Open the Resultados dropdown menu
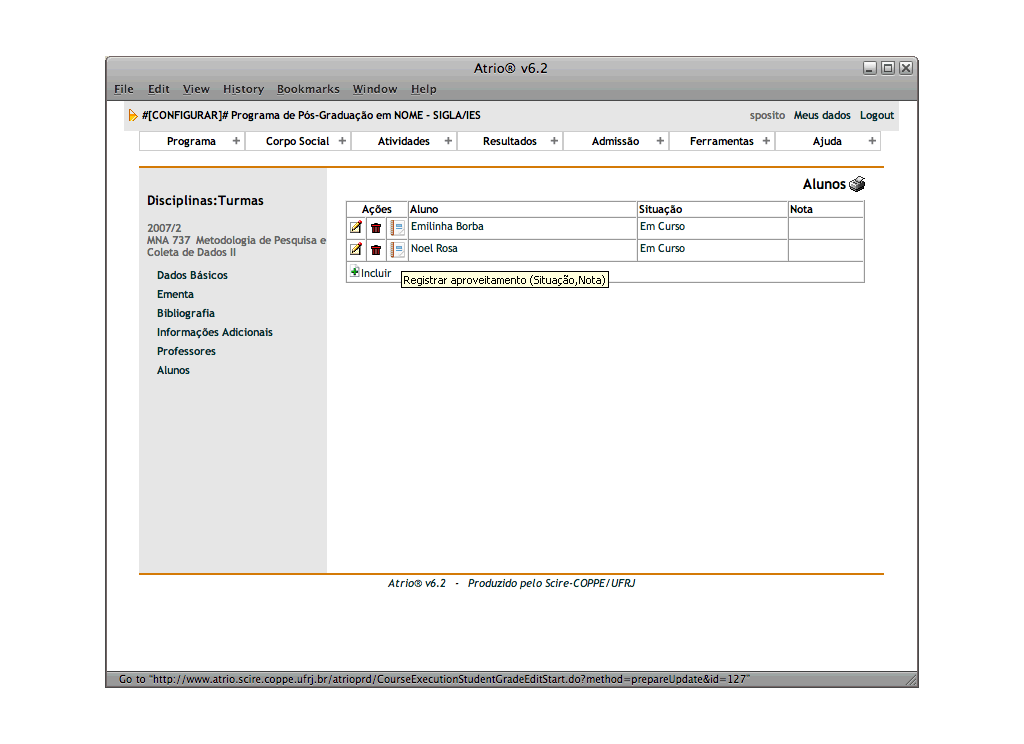 (510, 141)
